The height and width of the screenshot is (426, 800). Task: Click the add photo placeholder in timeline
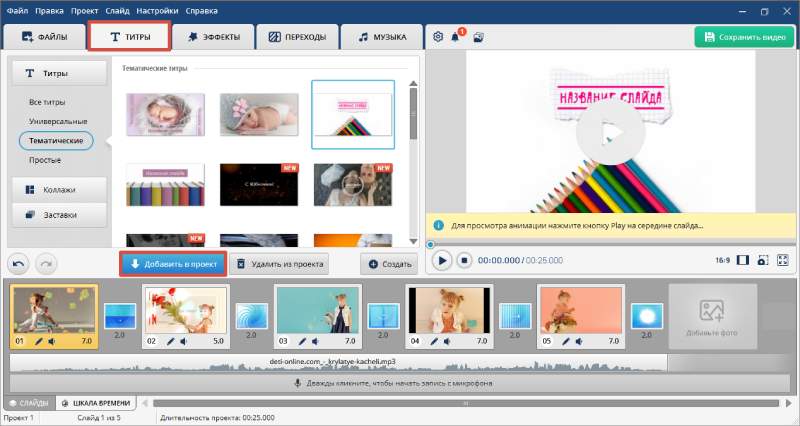click(x=712, y=316)
